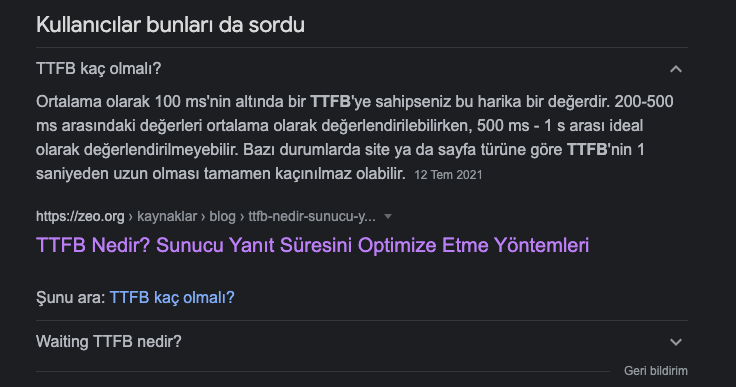
Task: Click the snippet sentence starting 'Ortalama olarak 100'
Action: coord(323,101)
